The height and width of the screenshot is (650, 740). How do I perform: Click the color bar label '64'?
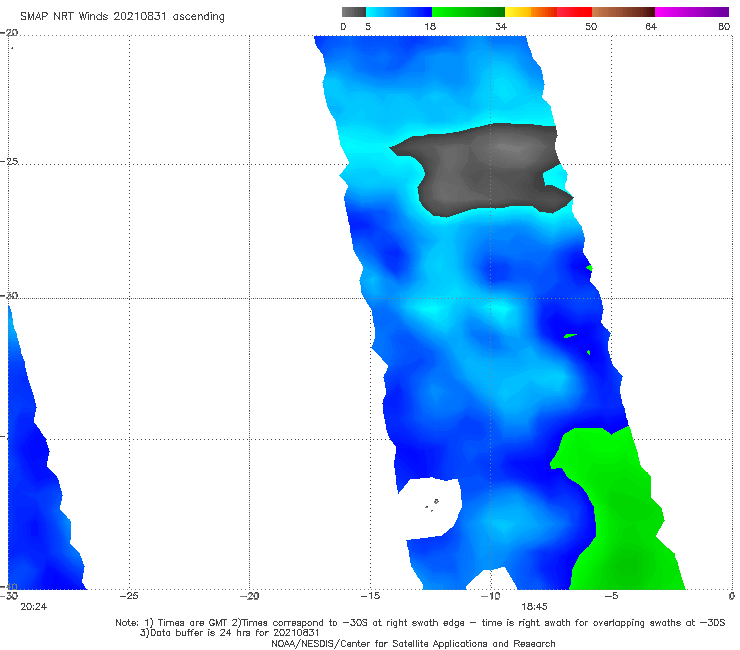(651, 27)
